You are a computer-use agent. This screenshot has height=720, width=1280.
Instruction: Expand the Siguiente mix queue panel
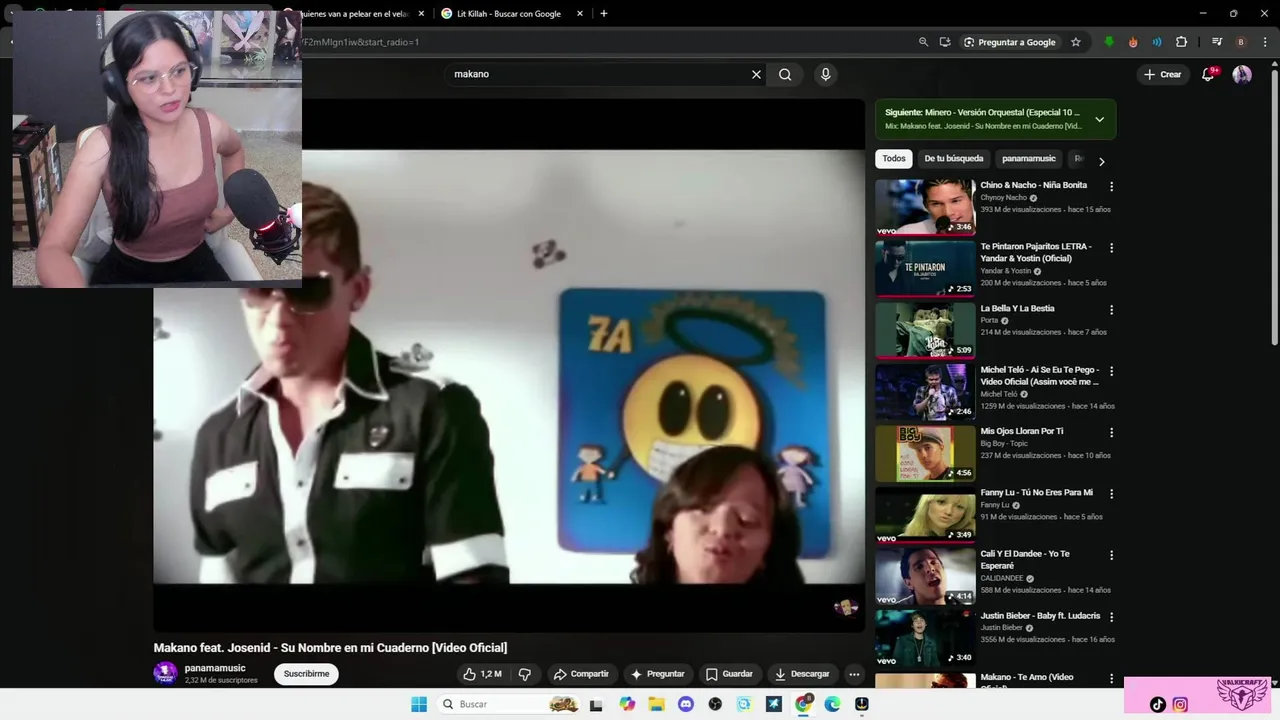click(1099, 119)
